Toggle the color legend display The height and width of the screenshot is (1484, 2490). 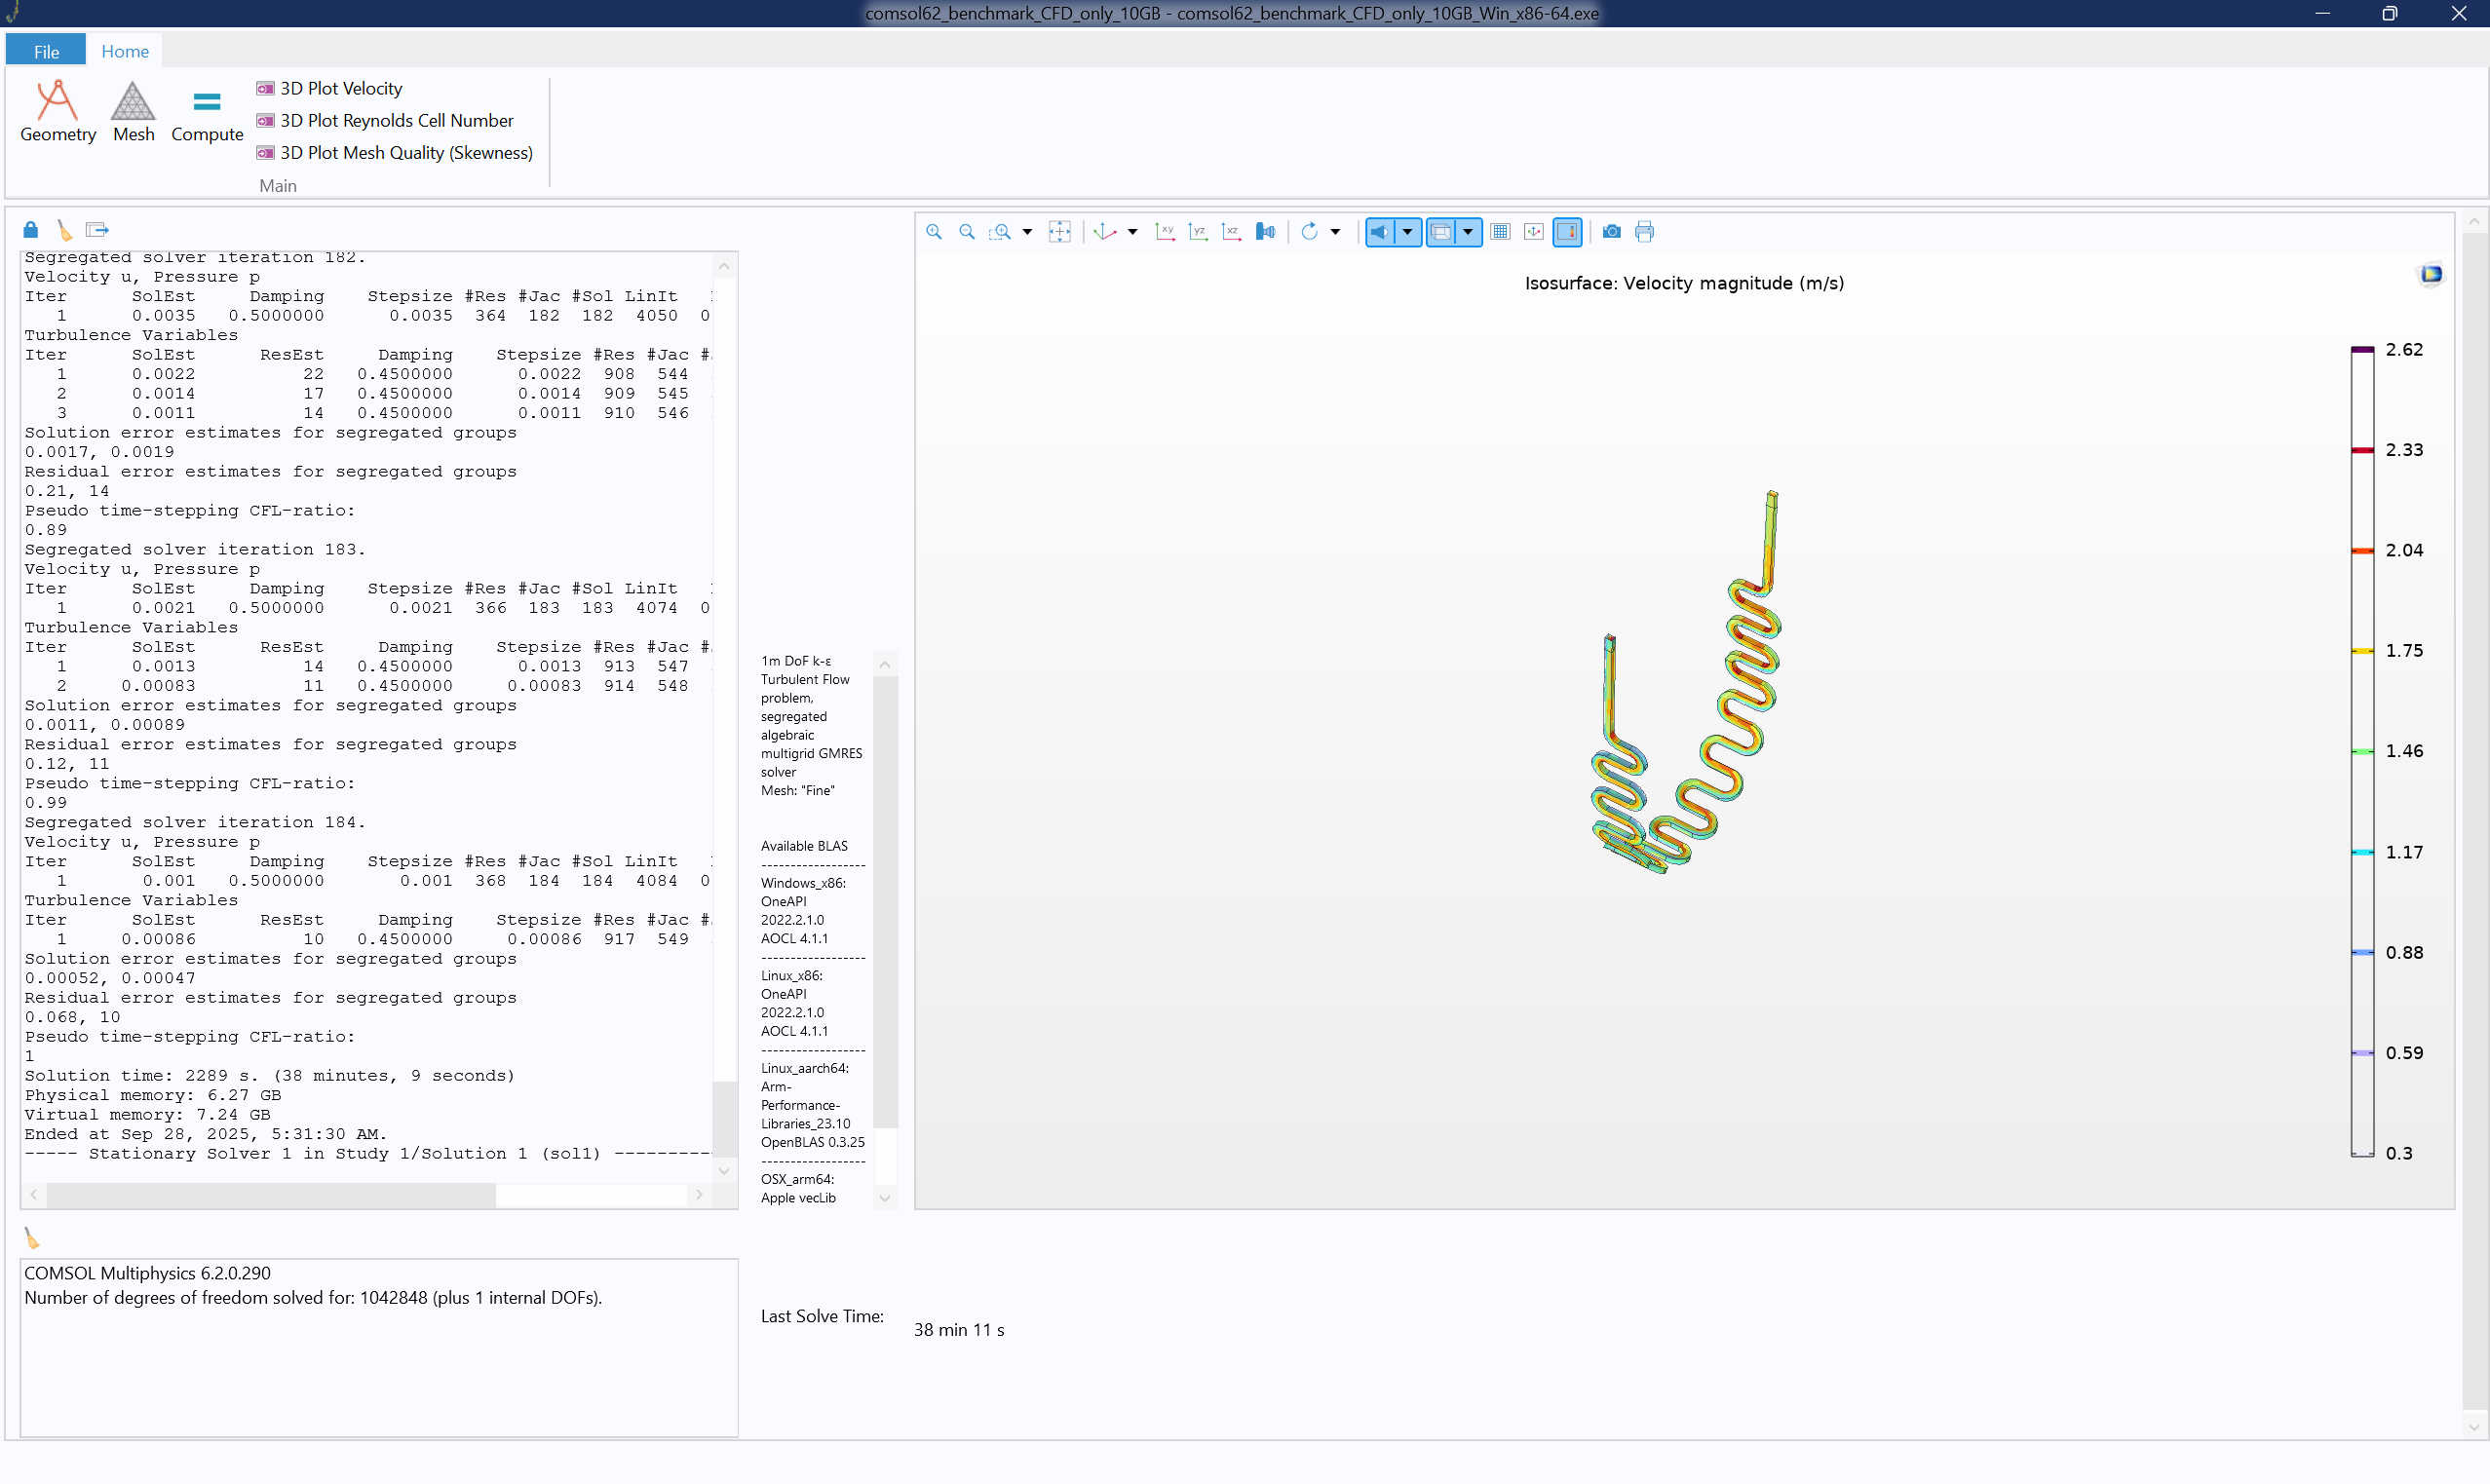(x=1567, y=232)
